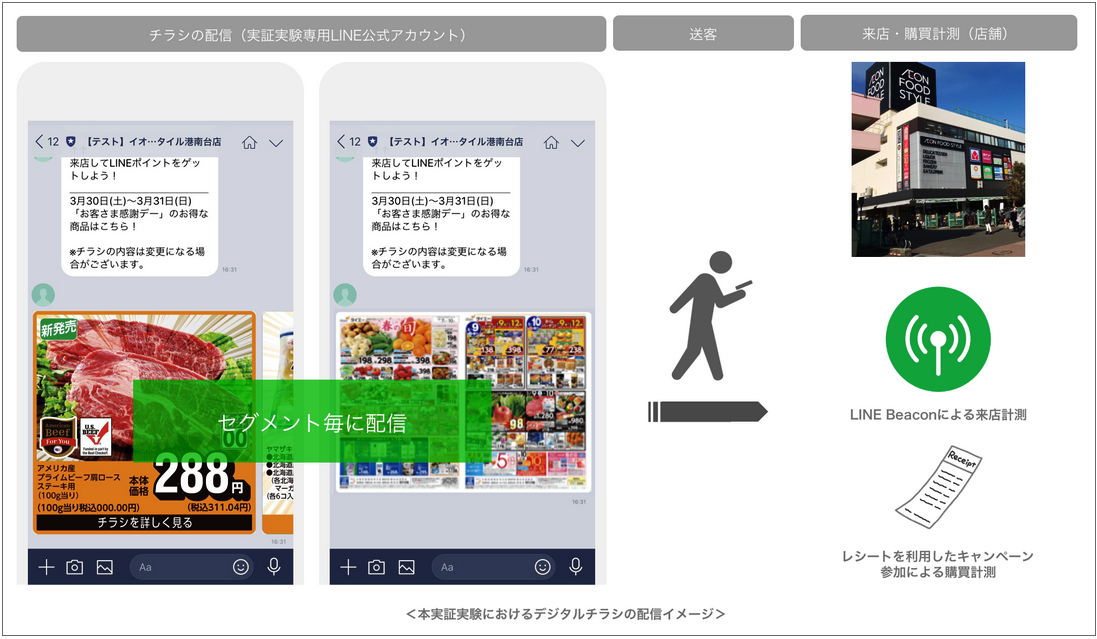Image resolution: width=1097 pixels, height=639 pixels.
Task: Click the green セグメント毎に配信 banner
Action: click(x=312, y=422)
